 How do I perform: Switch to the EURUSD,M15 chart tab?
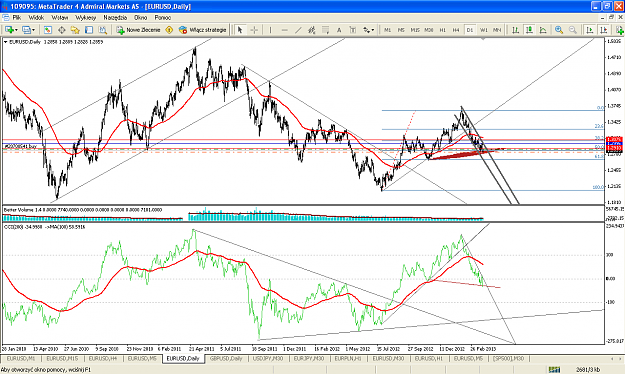point(62,359)
